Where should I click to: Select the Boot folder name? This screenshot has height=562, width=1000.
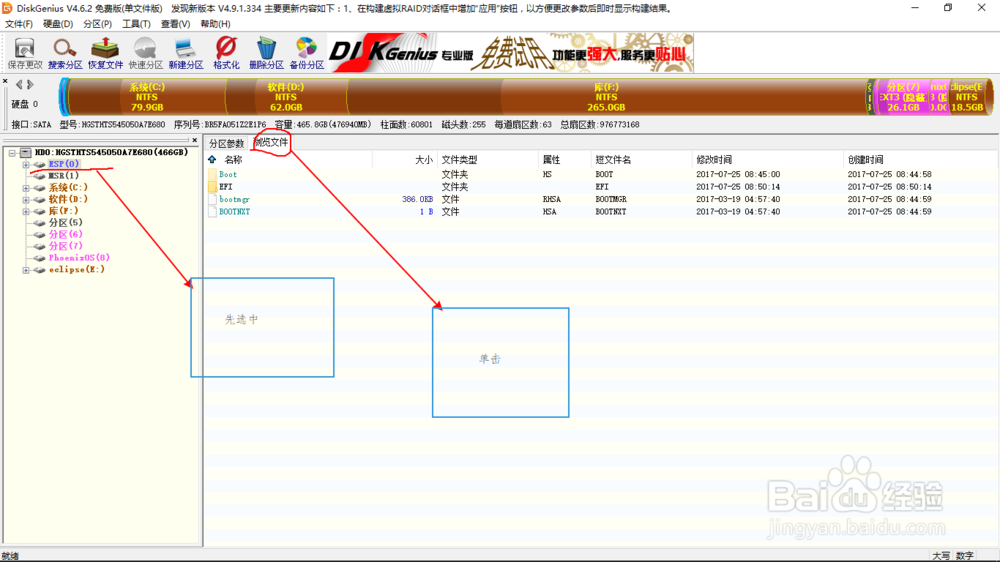[228, 174]
